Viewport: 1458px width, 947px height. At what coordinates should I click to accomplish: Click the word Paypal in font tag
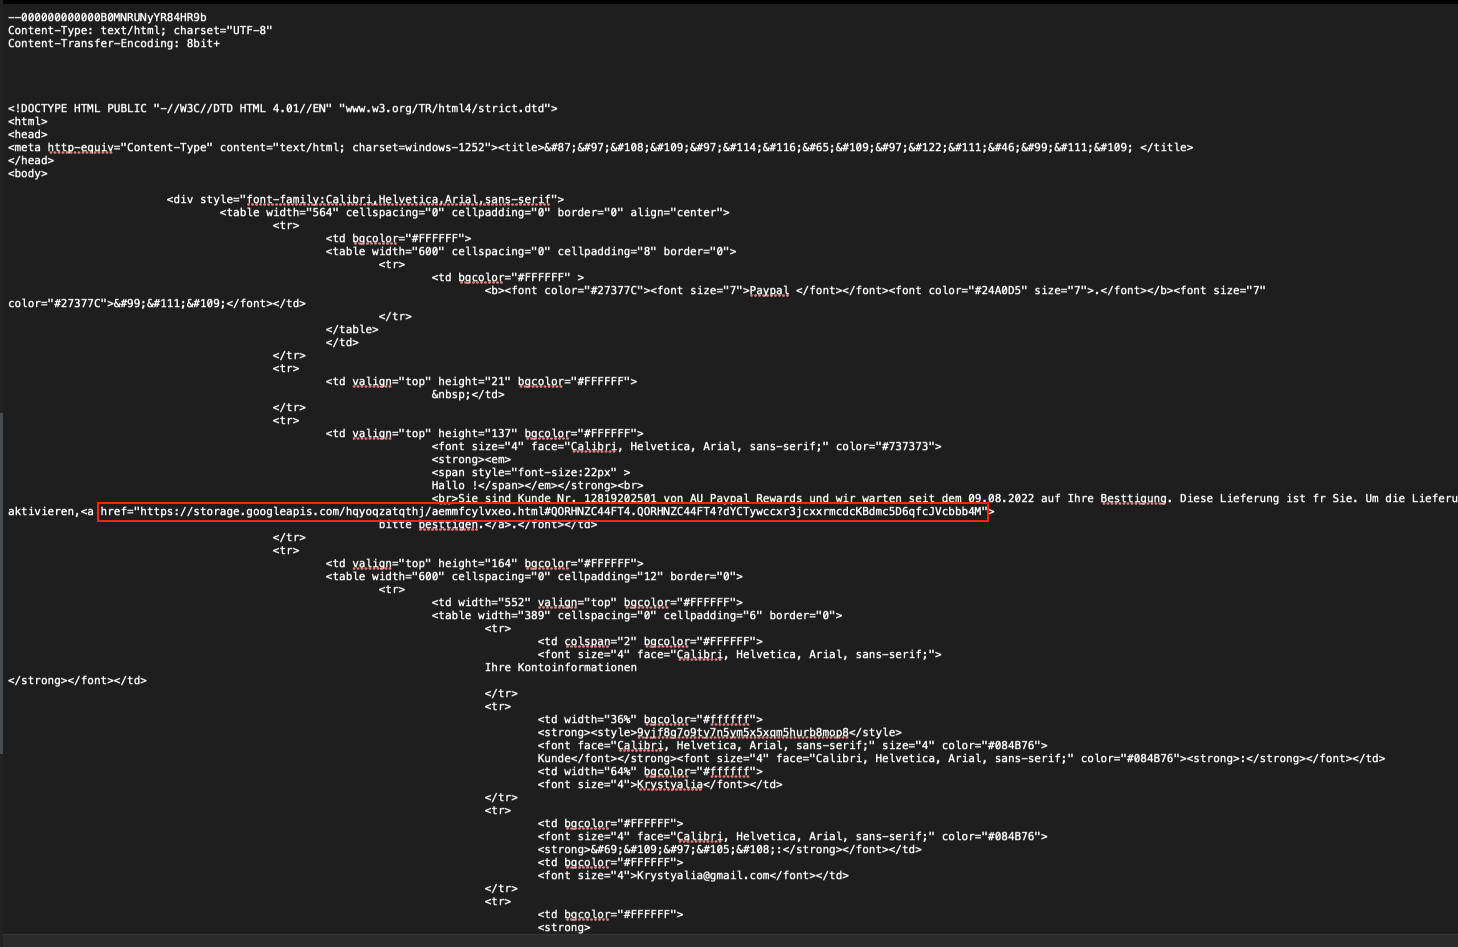(x=769, y=291)
